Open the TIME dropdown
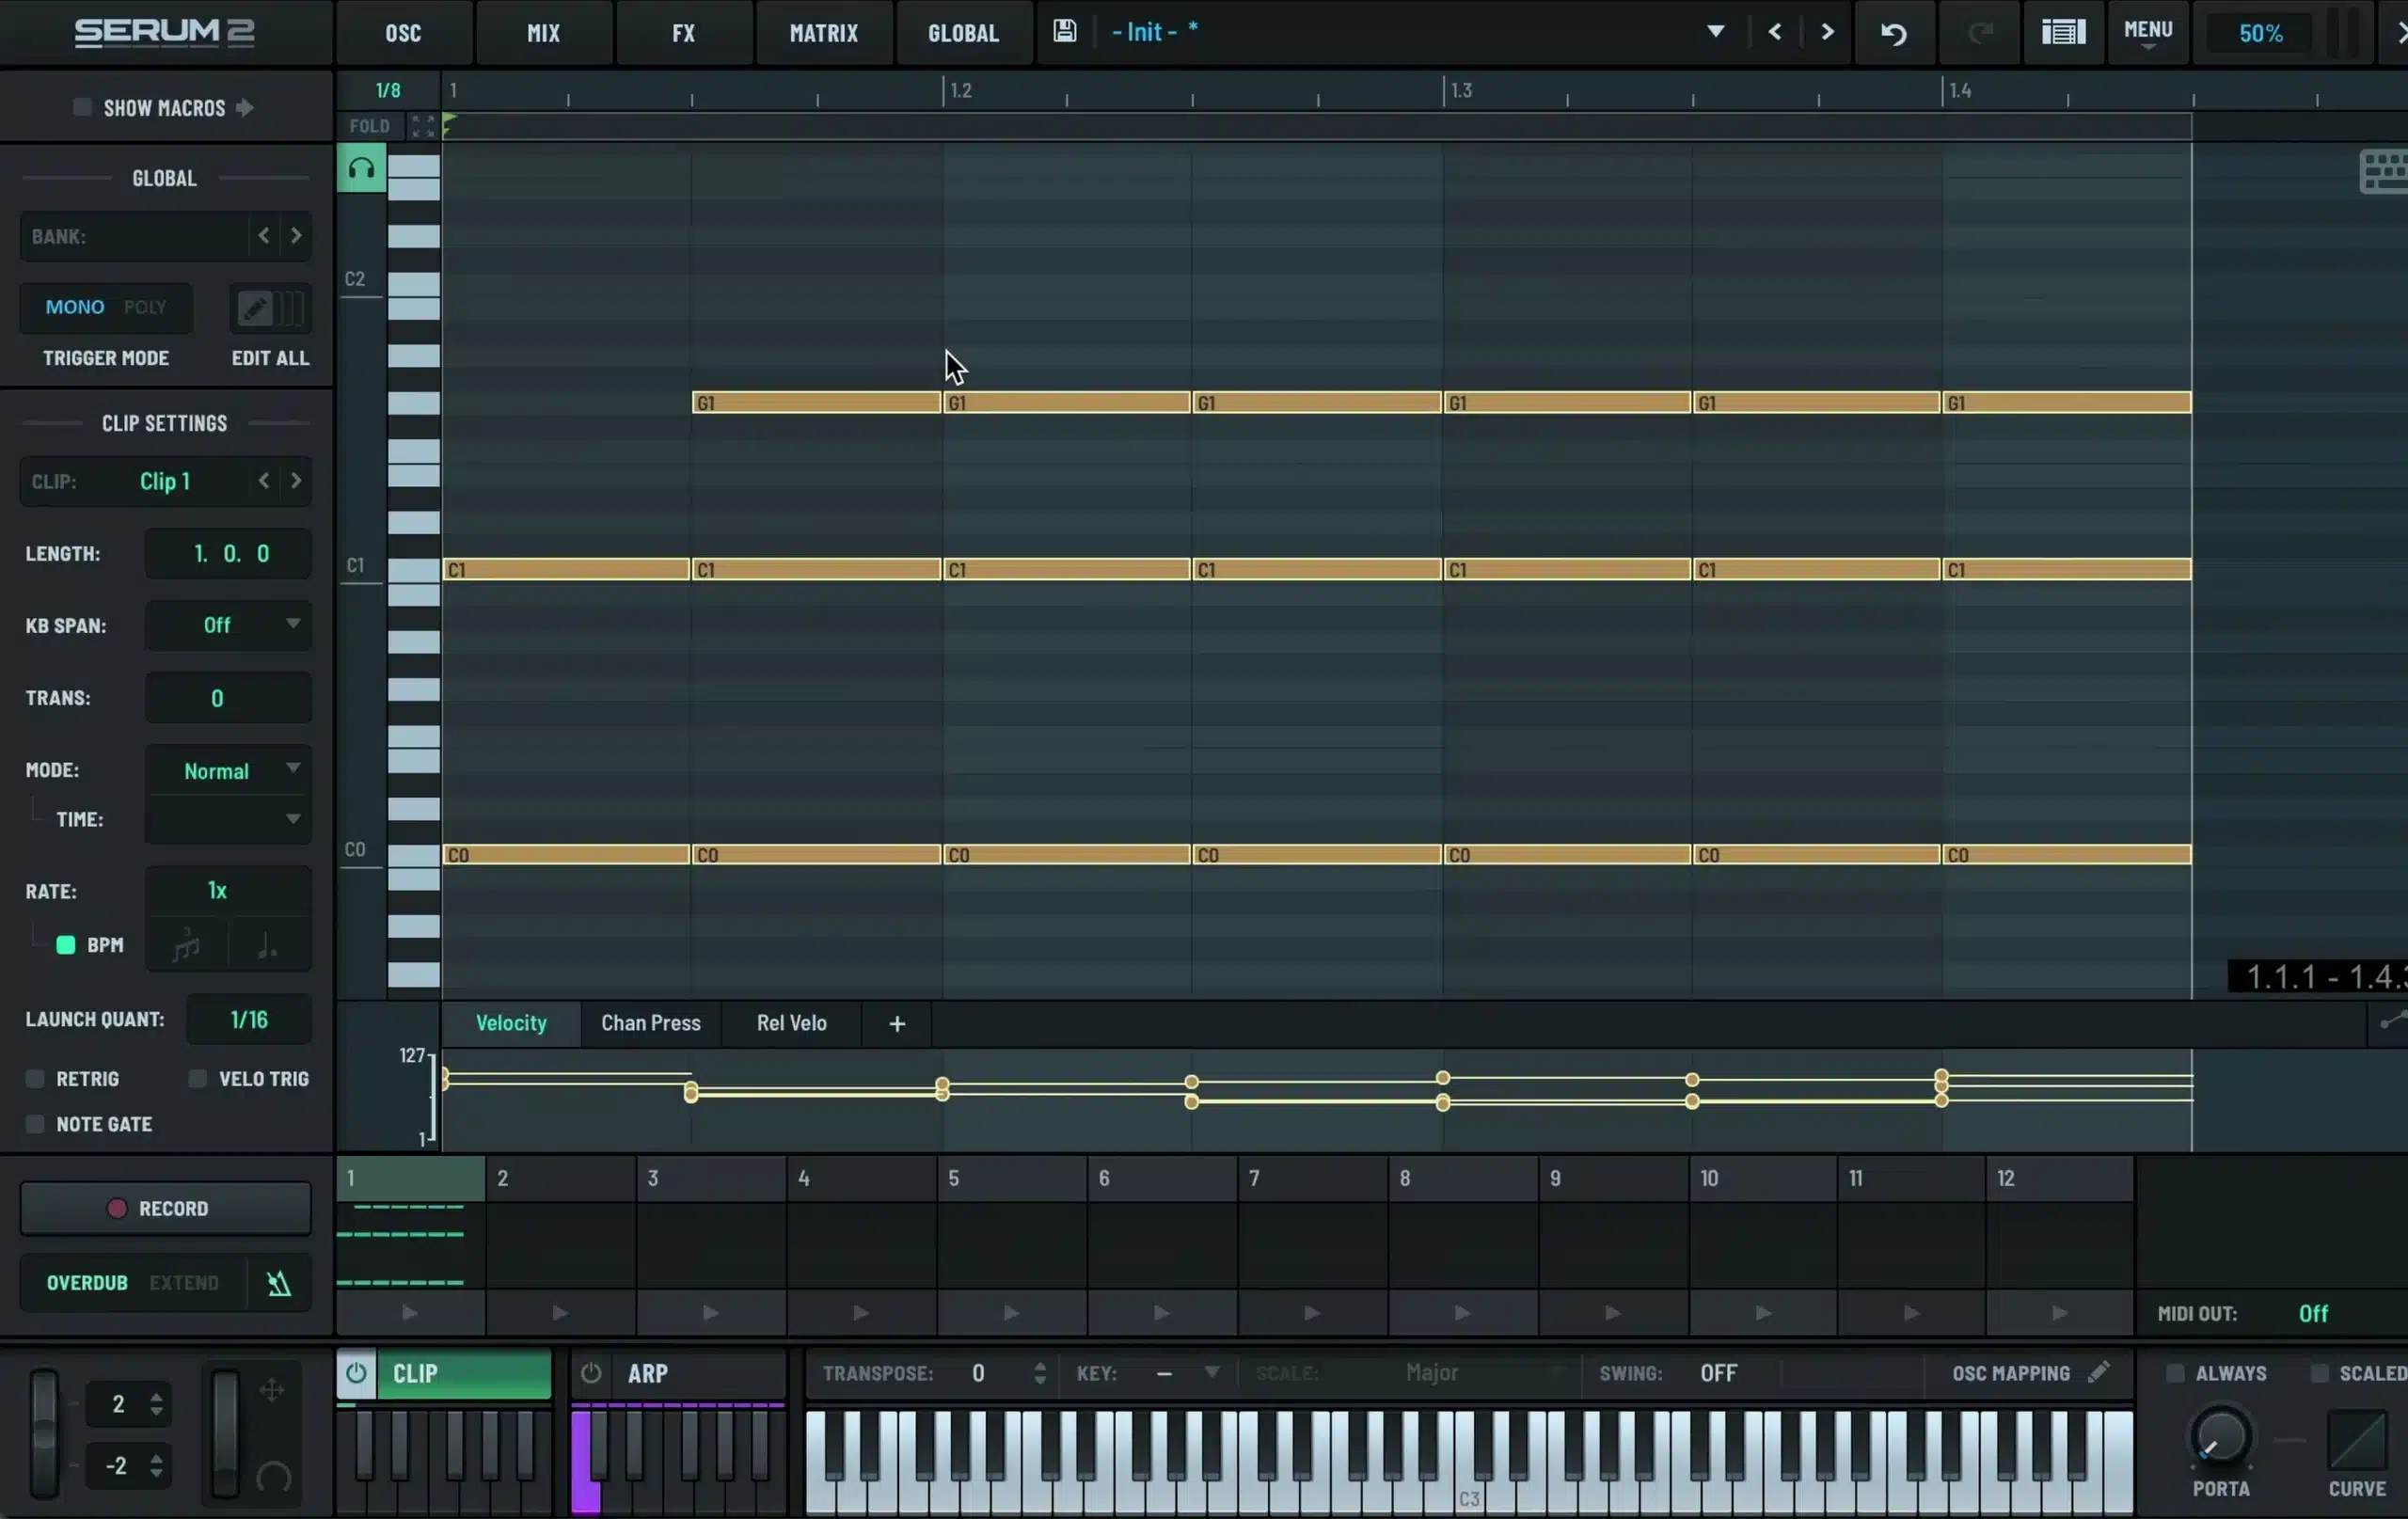 pos(228,819)
